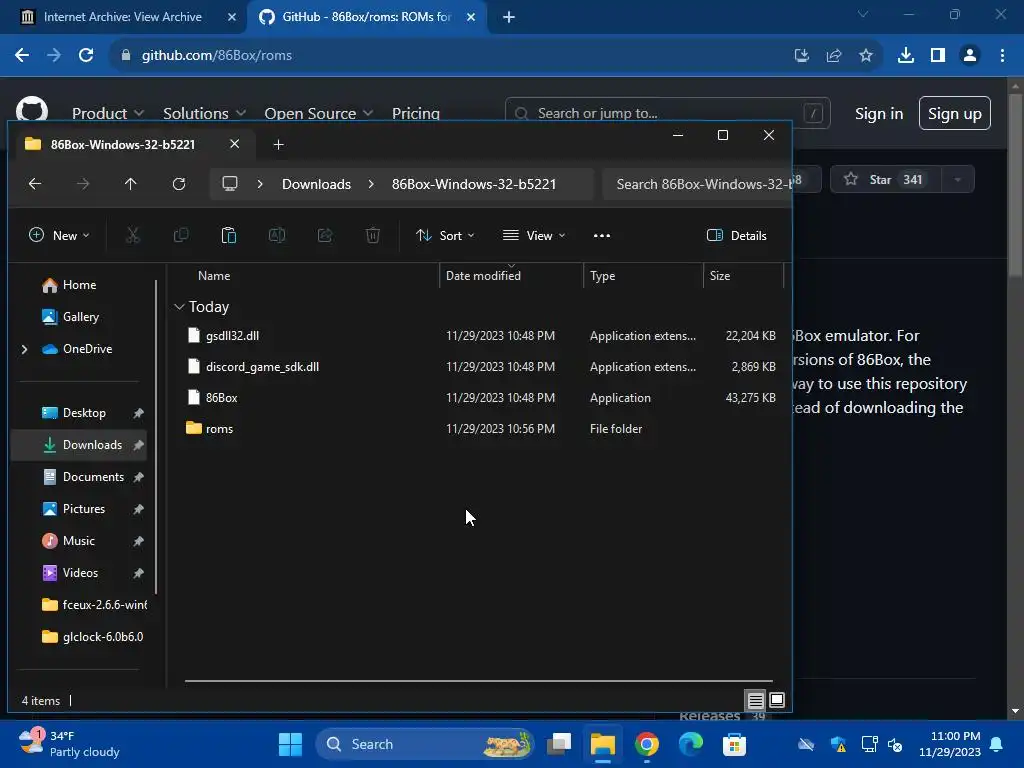Open GitHub Product menu

coord(108,114)
